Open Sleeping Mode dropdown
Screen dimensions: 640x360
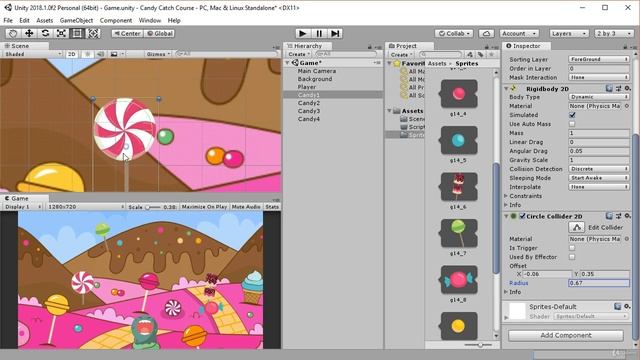coord(599,178)
